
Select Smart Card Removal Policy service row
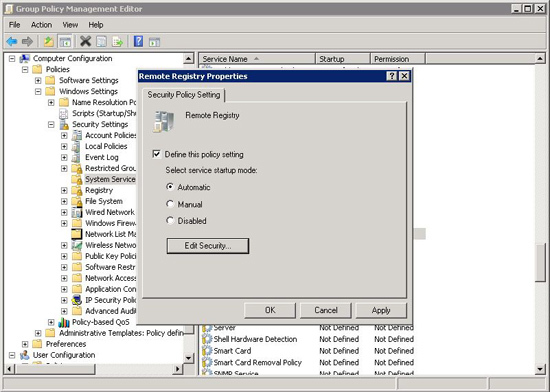308,362
